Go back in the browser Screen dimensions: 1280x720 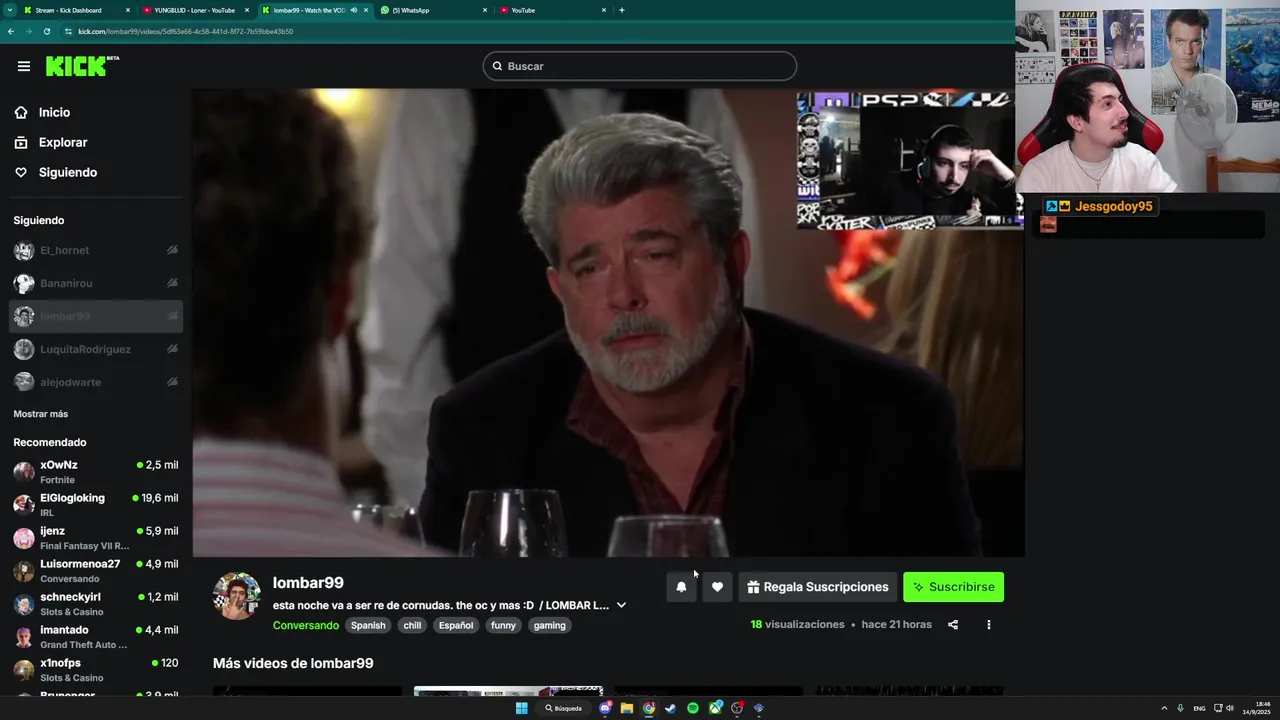[11, 31]
